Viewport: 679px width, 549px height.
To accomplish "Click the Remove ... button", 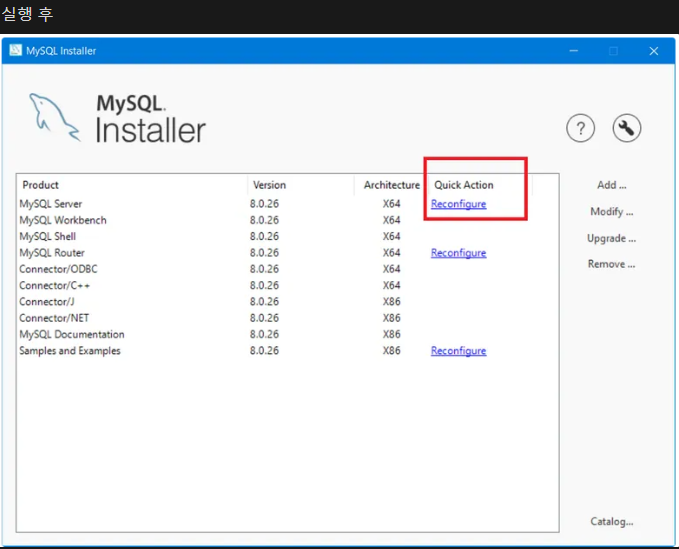I will click(611, 264).
